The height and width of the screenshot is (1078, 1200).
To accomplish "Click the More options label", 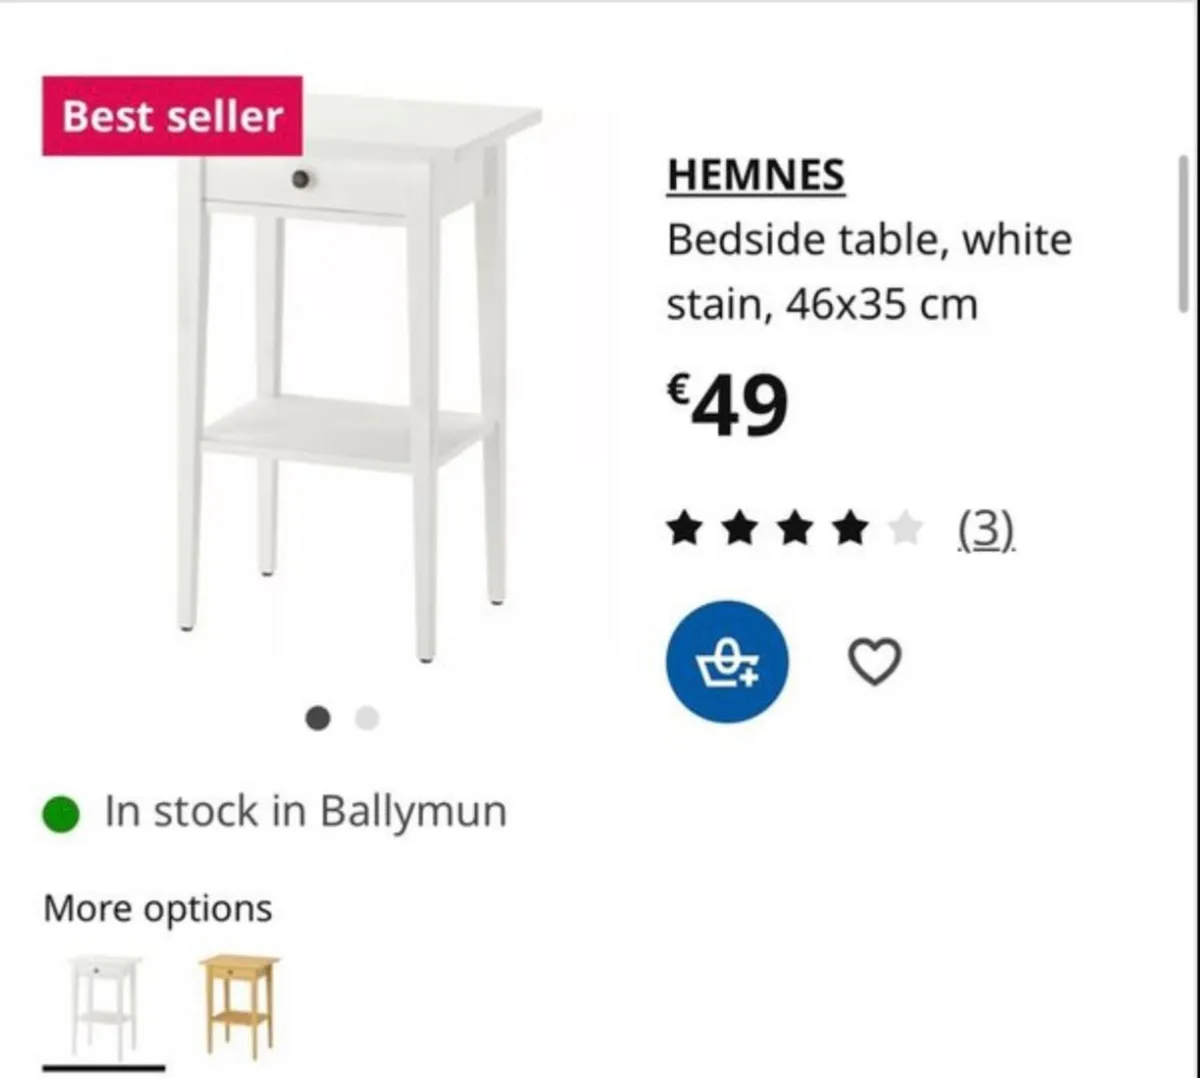I will 158,909.
